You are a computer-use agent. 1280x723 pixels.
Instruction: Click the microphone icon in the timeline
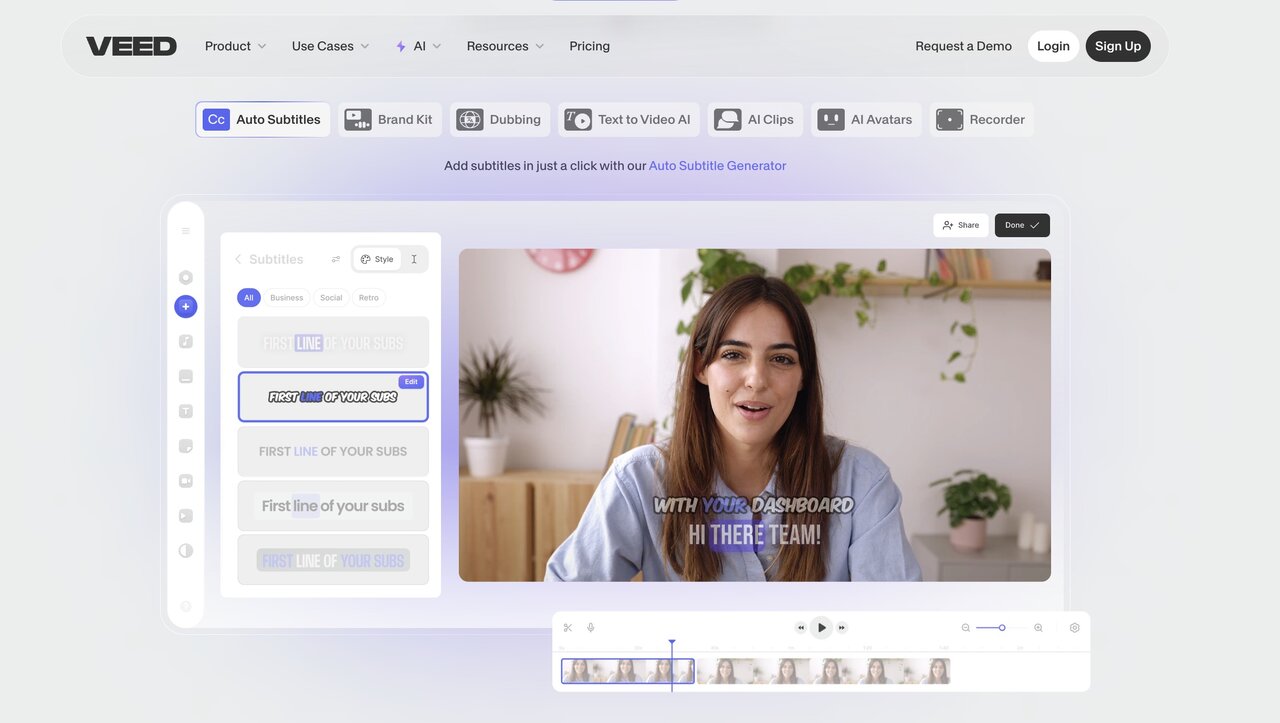pyautogui.click(x=591, y=628)
